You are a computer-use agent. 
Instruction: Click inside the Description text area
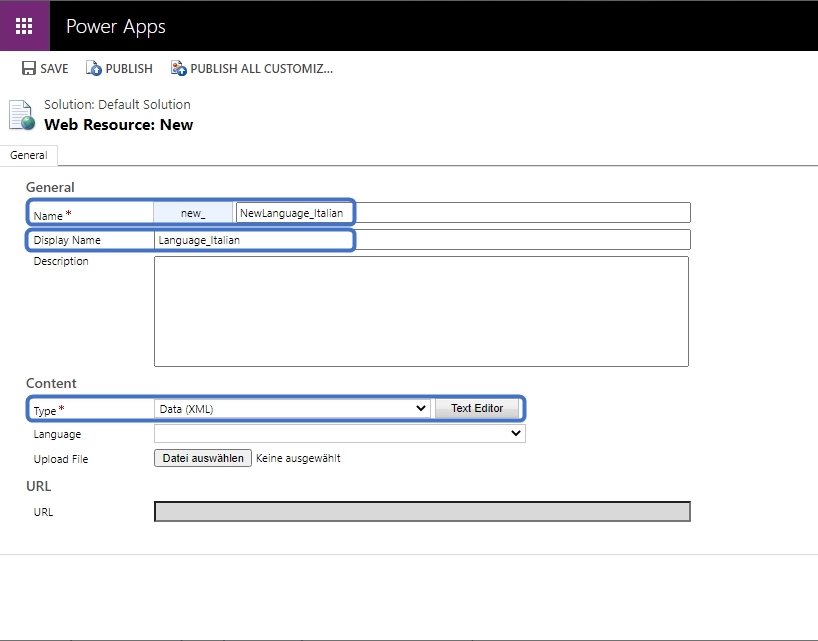(x=422, y=311)
